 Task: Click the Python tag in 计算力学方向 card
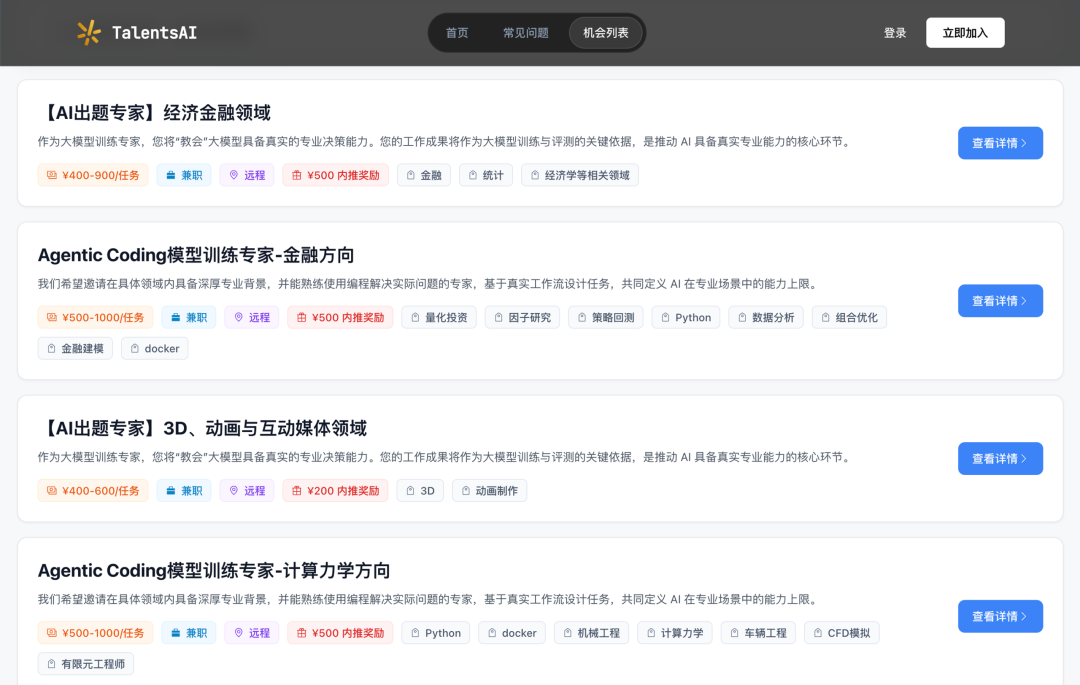click(436, 633)
